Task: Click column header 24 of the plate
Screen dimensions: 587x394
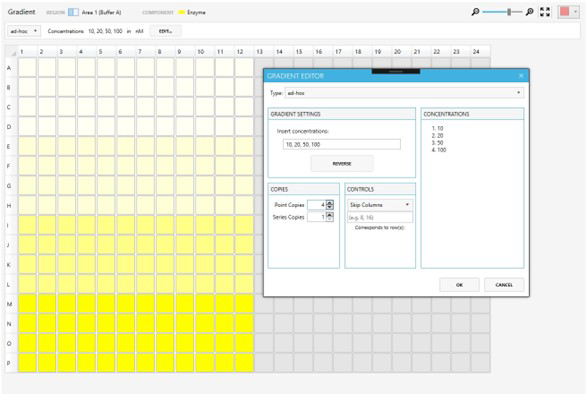Action: (480, 52)
